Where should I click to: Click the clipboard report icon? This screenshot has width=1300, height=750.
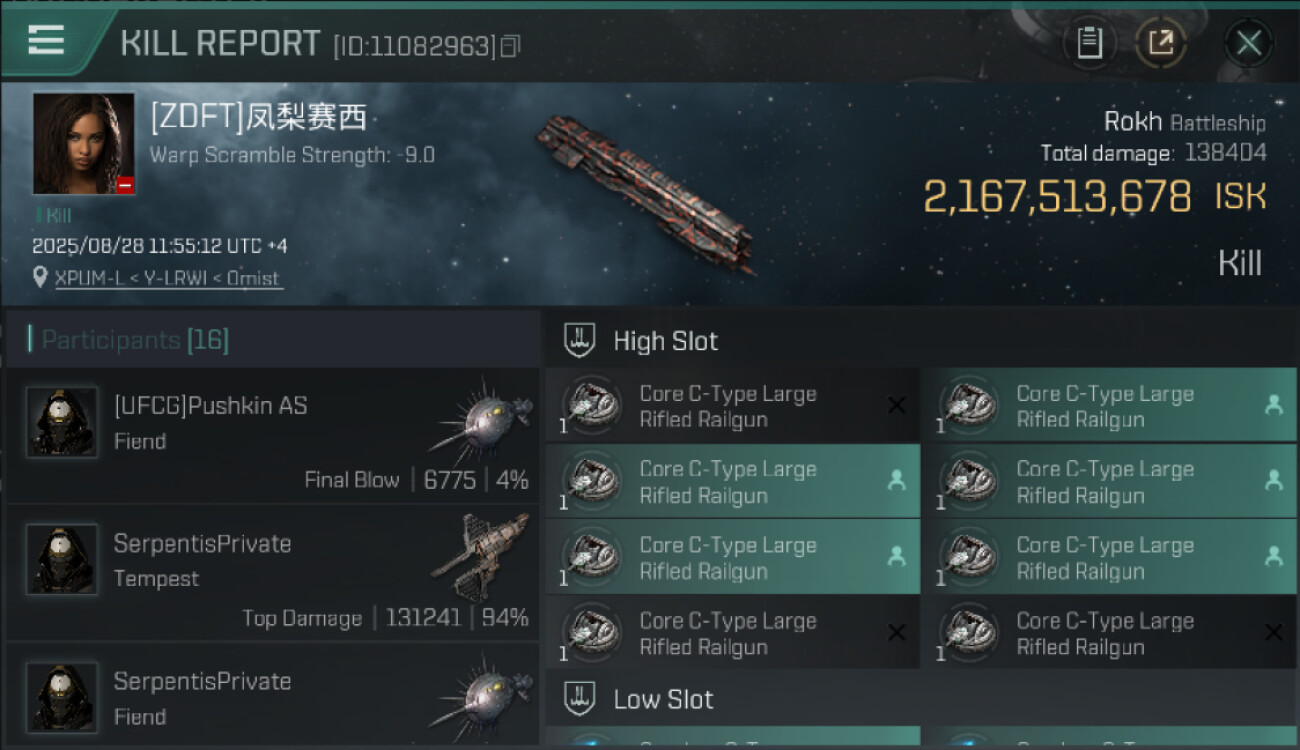[1089, 43]
